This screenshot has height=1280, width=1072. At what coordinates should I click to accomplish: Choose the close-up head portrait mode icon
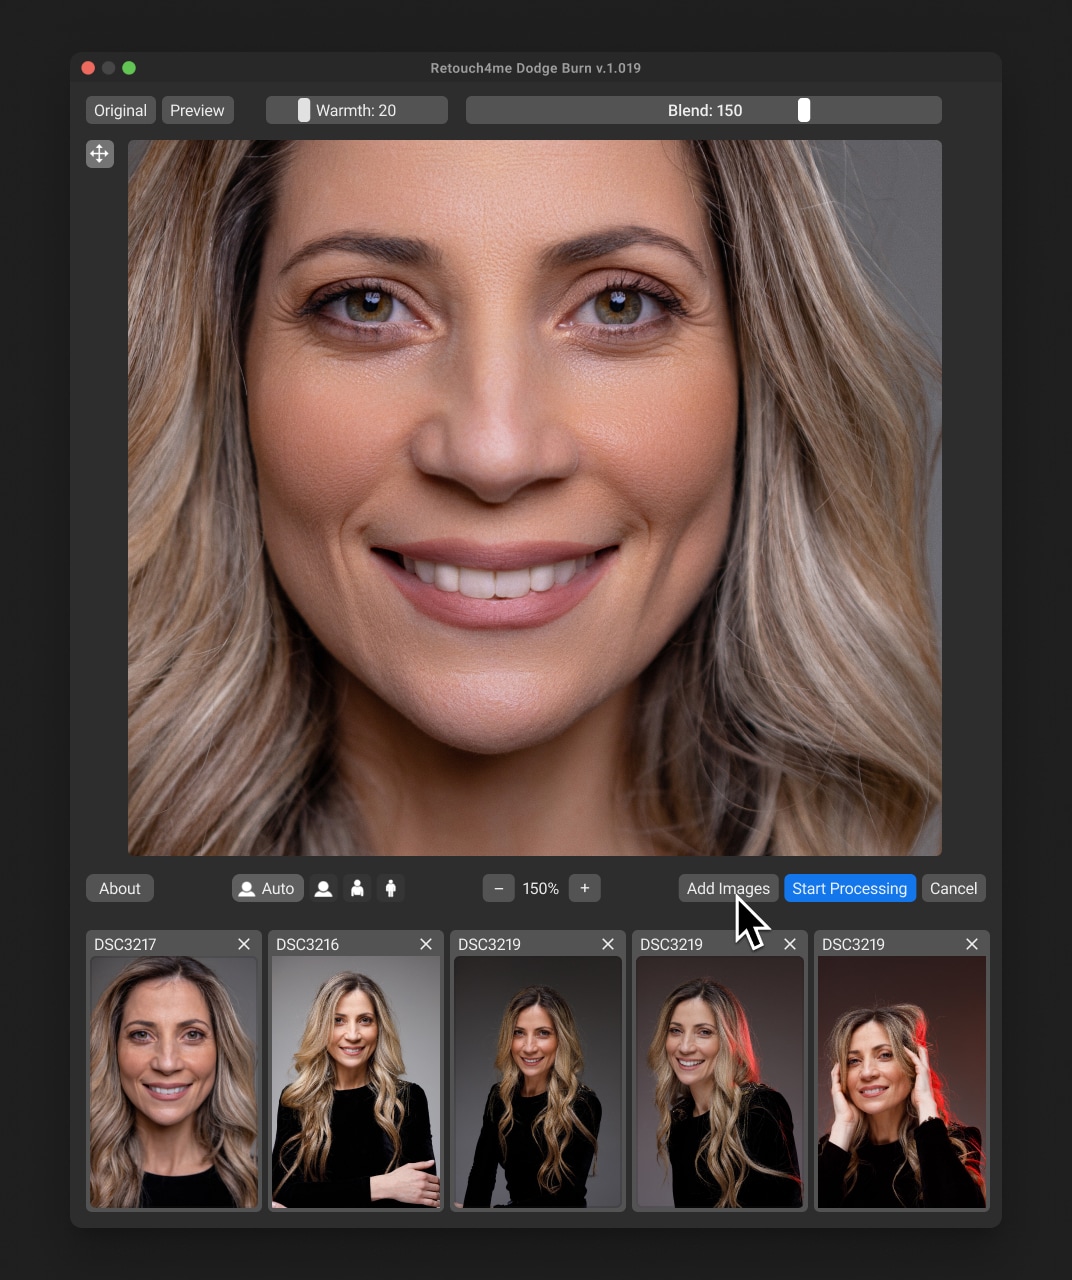(323, 888)
